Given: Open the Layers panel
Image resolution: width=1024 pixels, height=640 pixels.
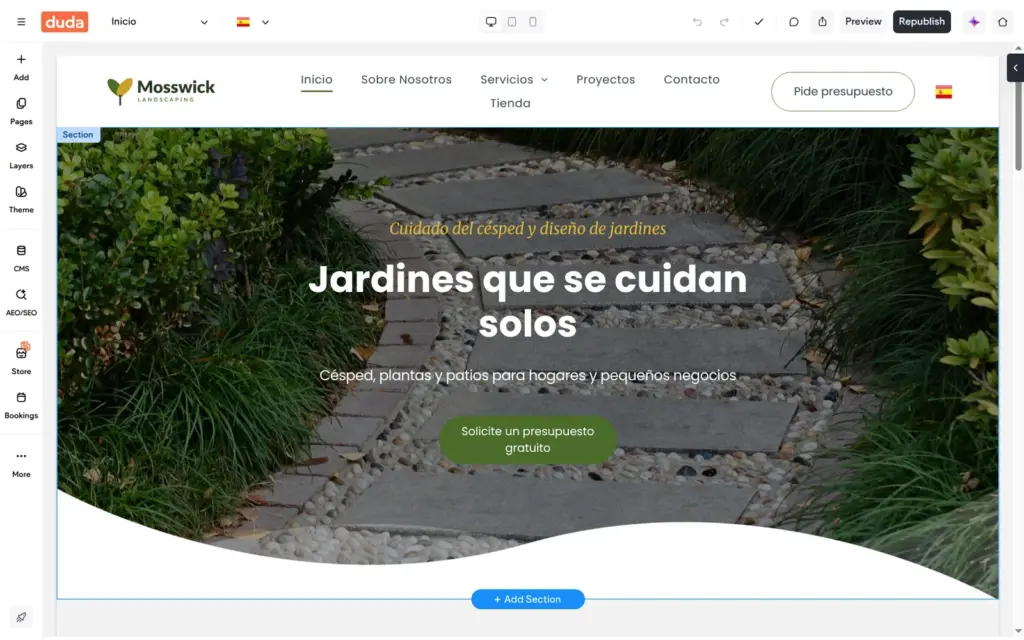Looking at the screenshot, I should (21, 156).
